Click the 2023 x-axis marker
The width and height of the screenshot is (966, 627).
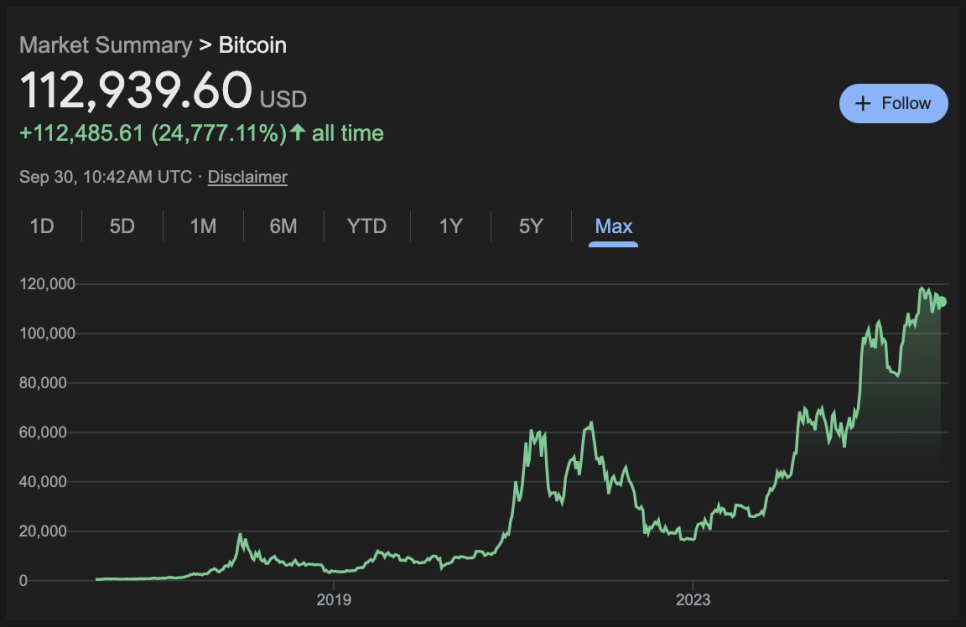pyautogui.click(x=693, y=599)
